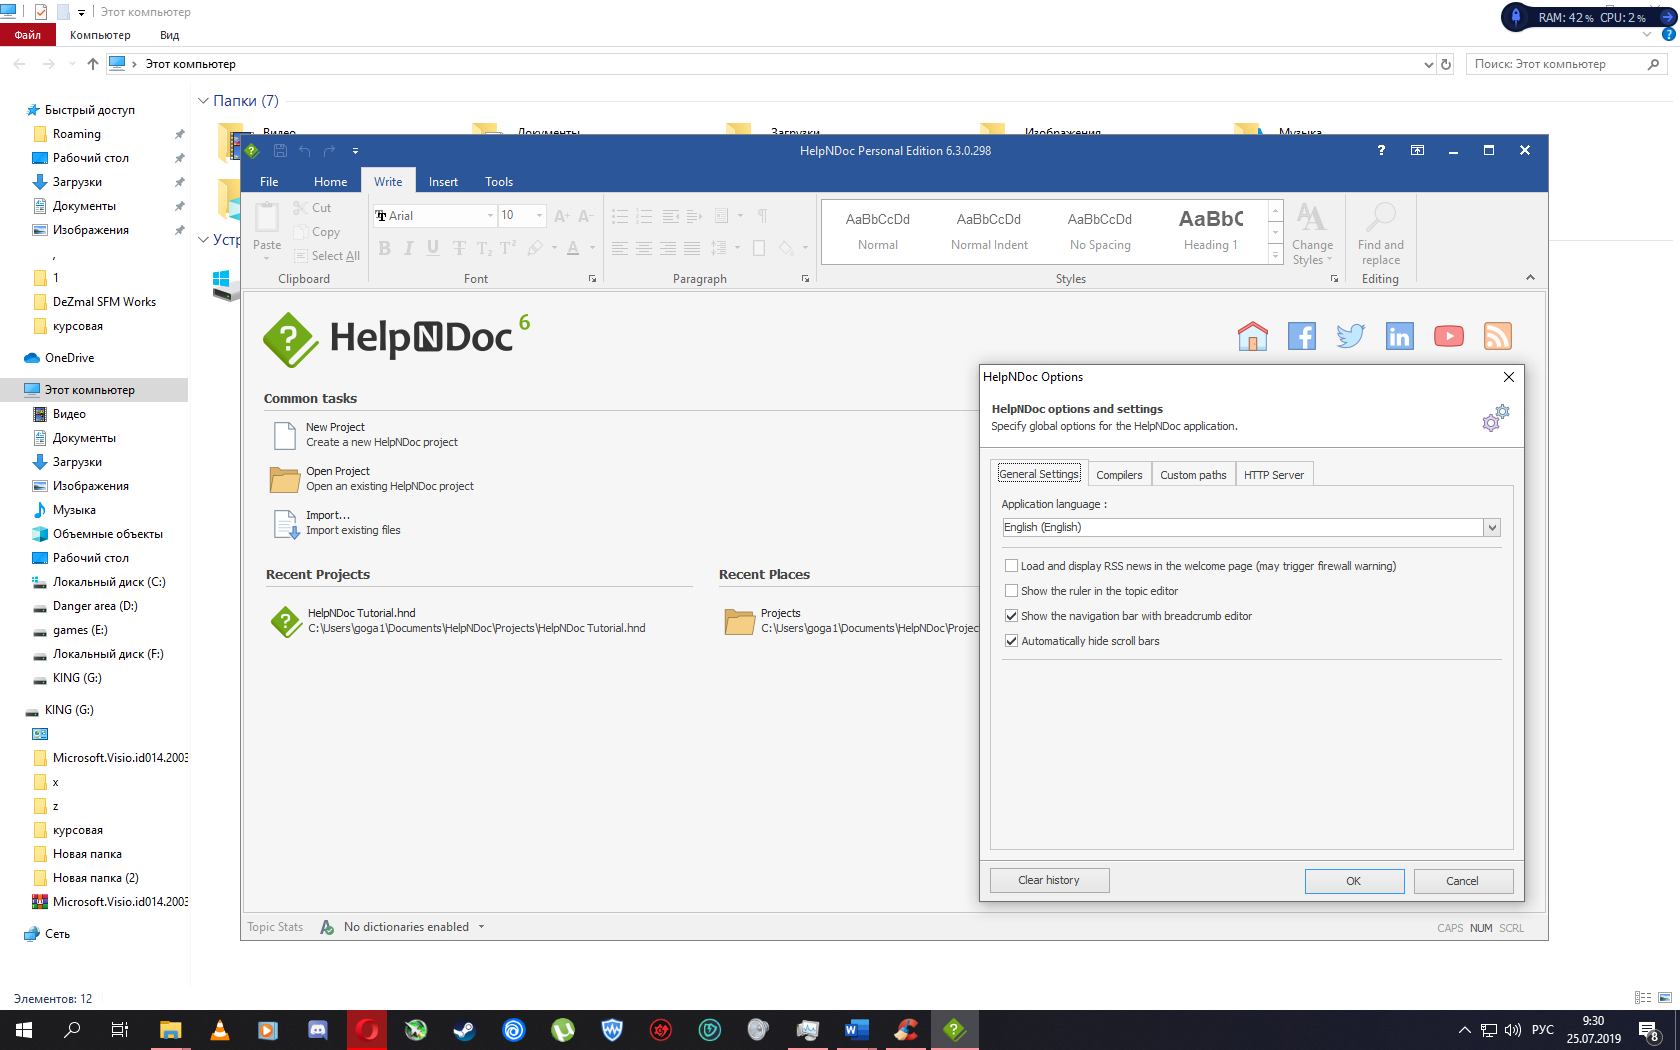
Task: Click the show paragraph marks icon
Action: click(762, 216)
